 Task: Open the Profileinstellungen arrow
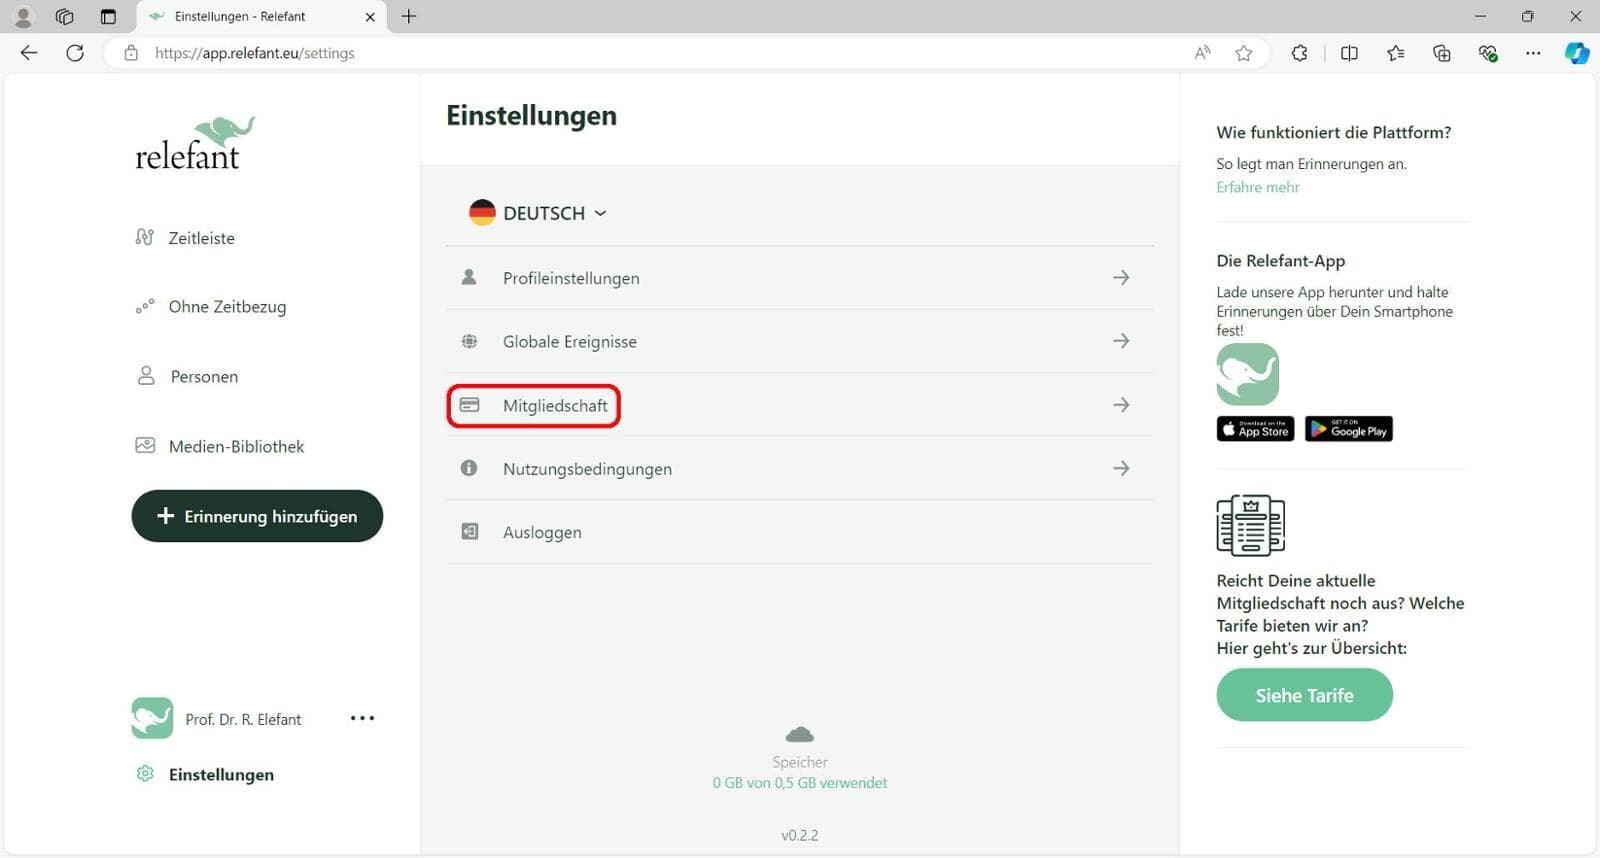[x=1121, y=278]
